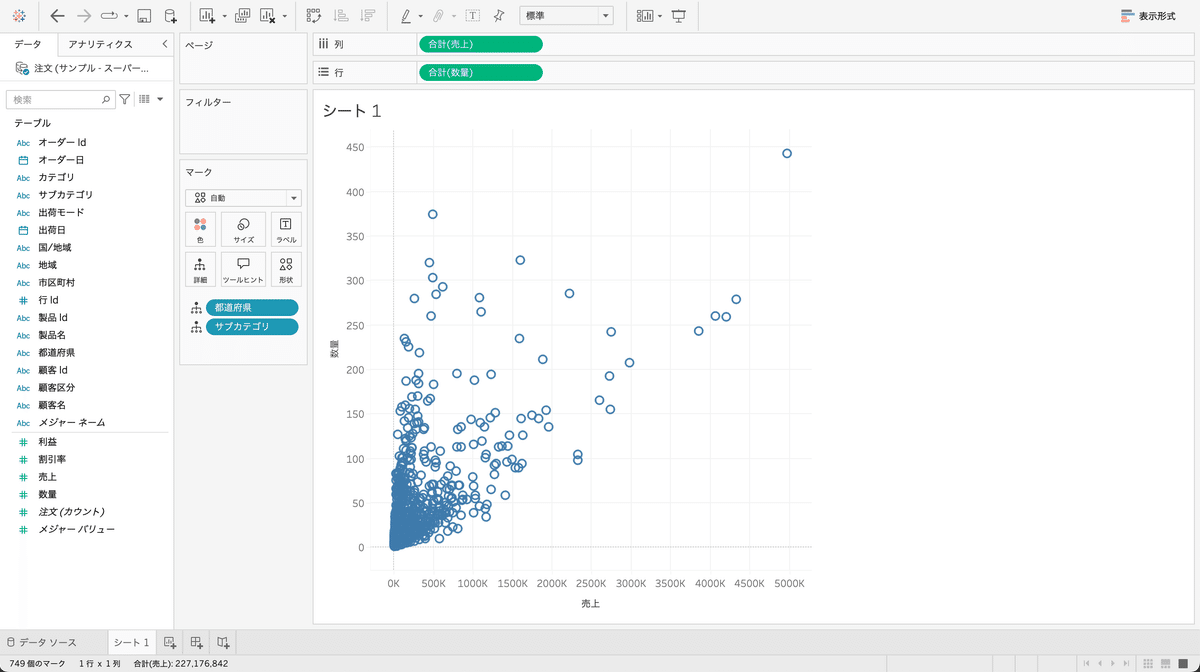Switch to the データ tab
The width and height of the screenshot is (1200, 672).
pyautogui.click(x=28, y=44)
